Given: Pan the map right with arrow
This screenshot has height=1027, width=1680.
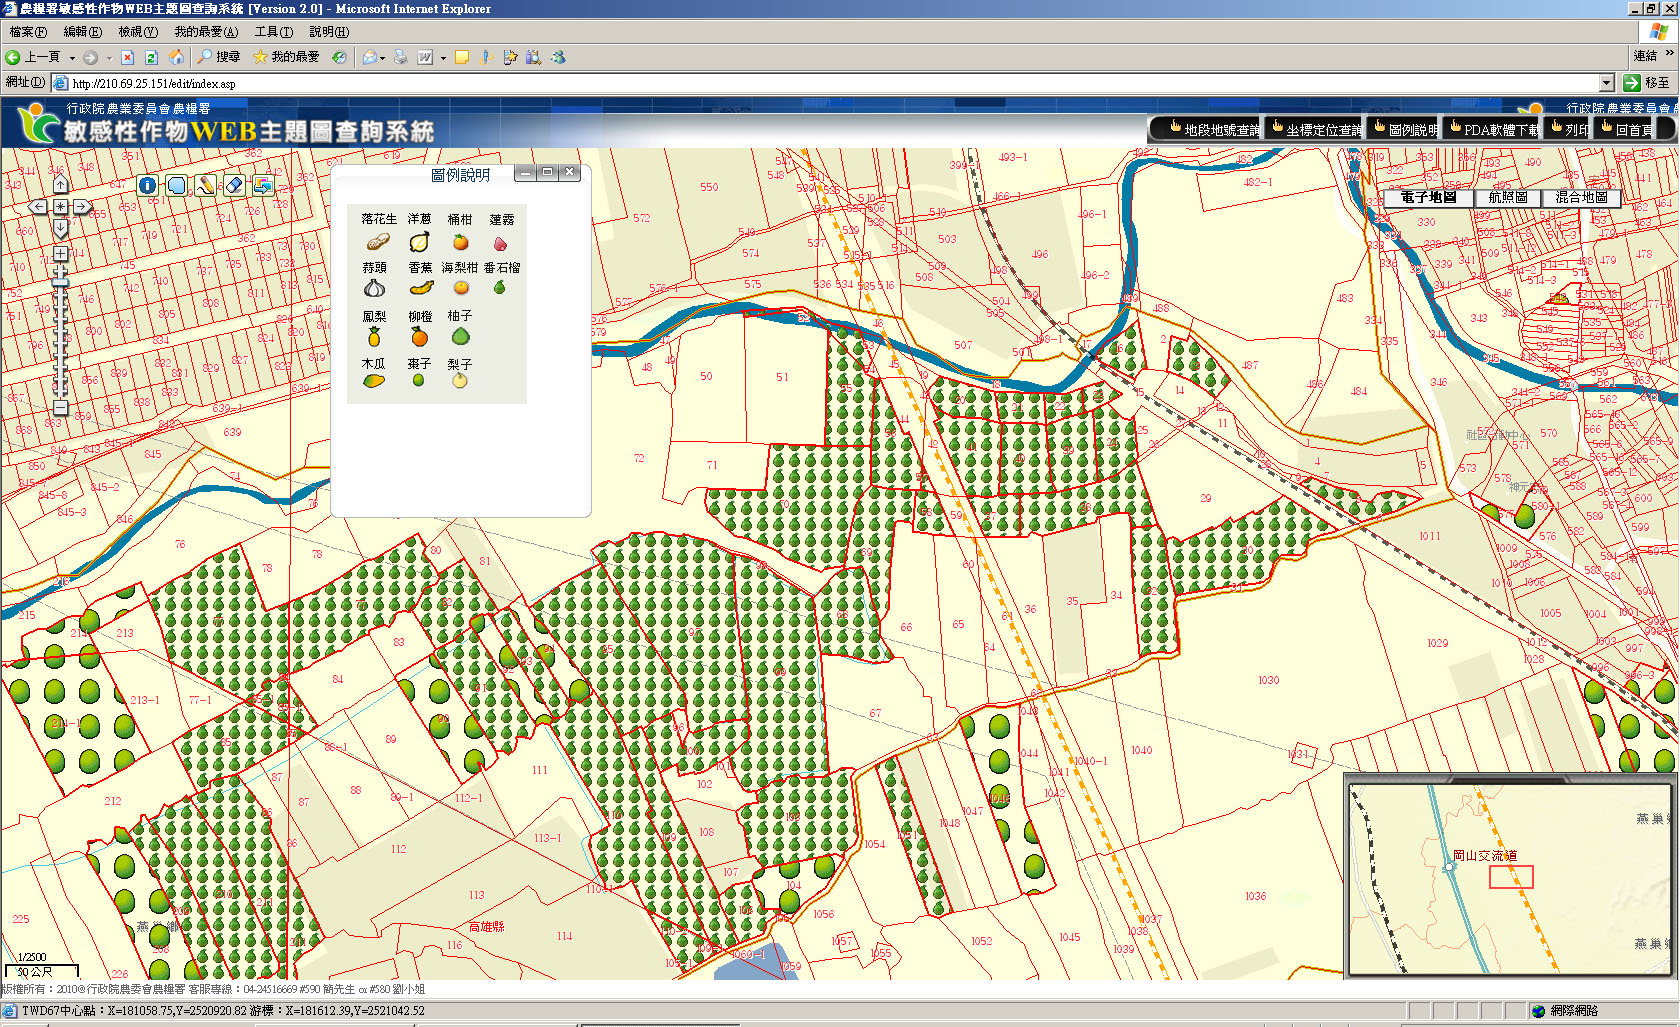Looking at the screenshot, I should (x=82, y=207).
